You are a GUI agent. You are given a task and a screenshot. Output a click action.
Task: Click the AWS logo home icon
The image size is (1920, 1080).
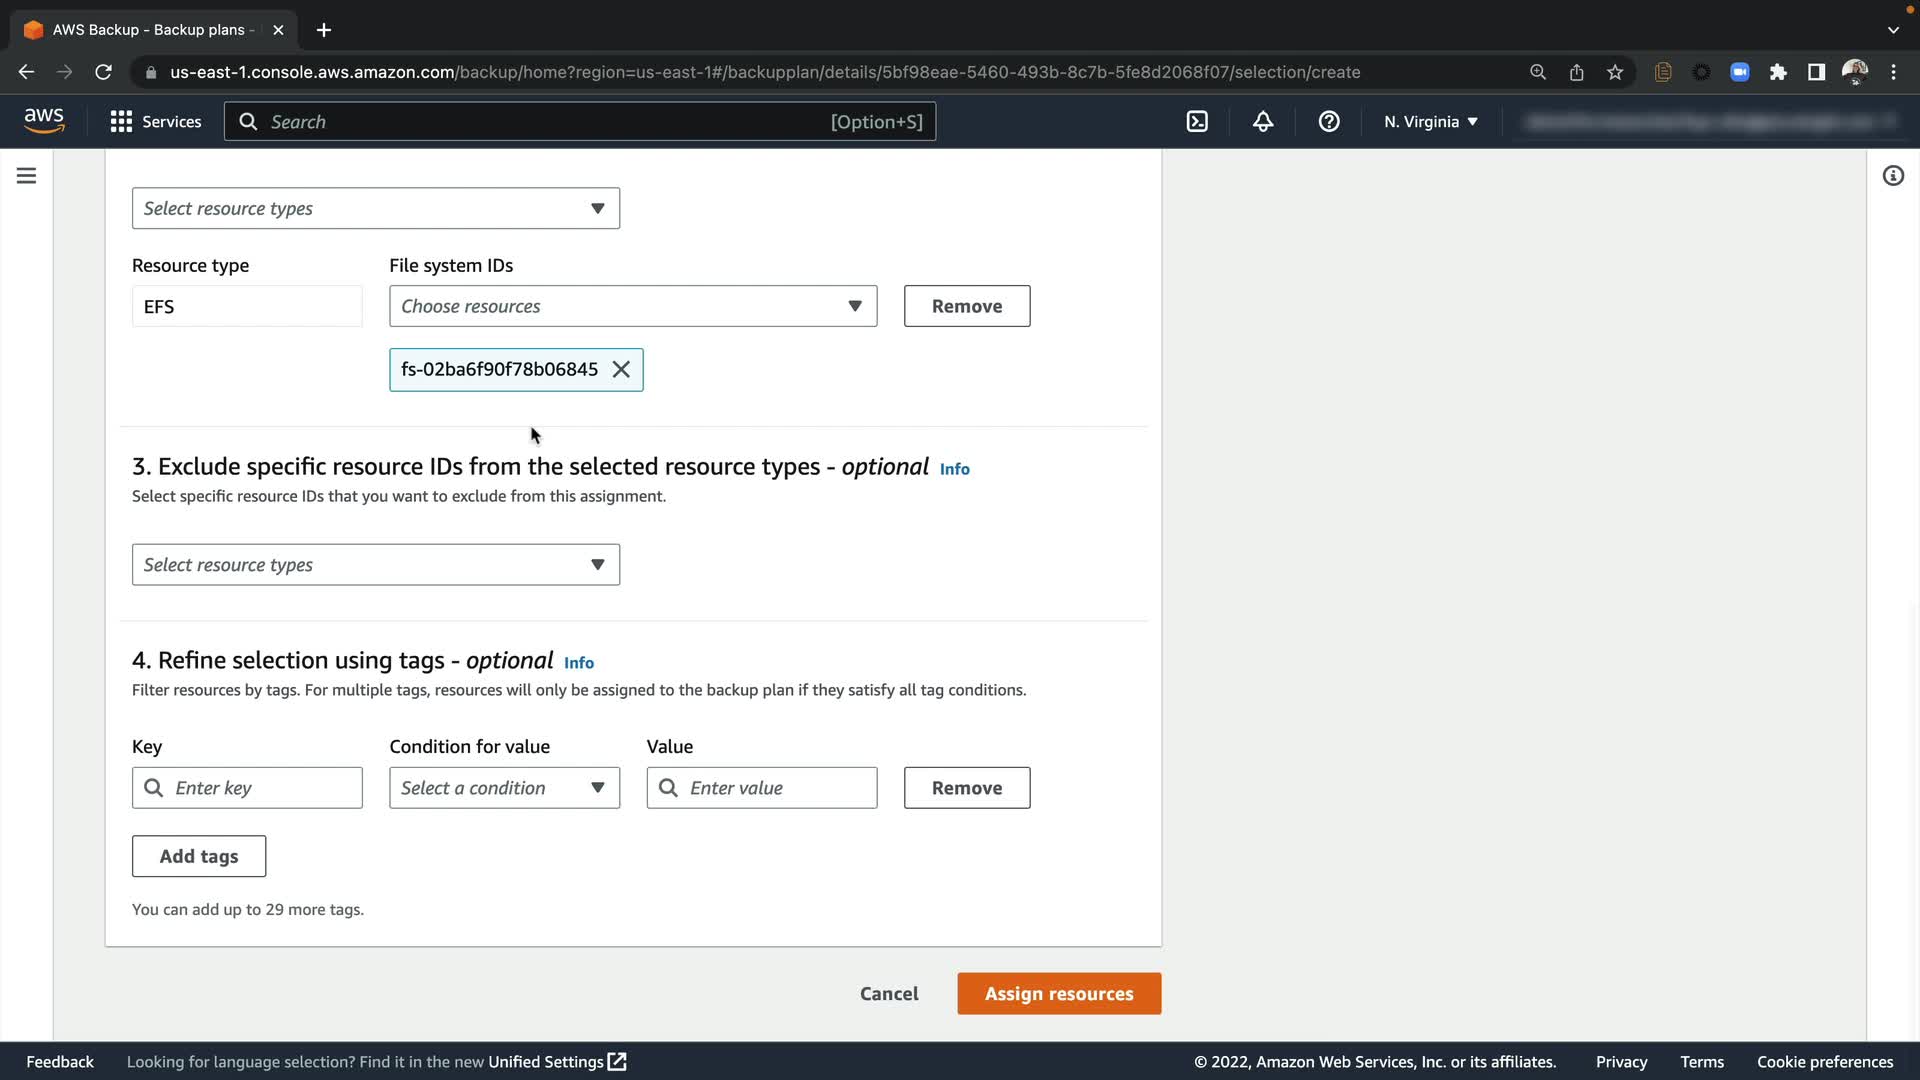pyautogui.click(x=44, y=121)
